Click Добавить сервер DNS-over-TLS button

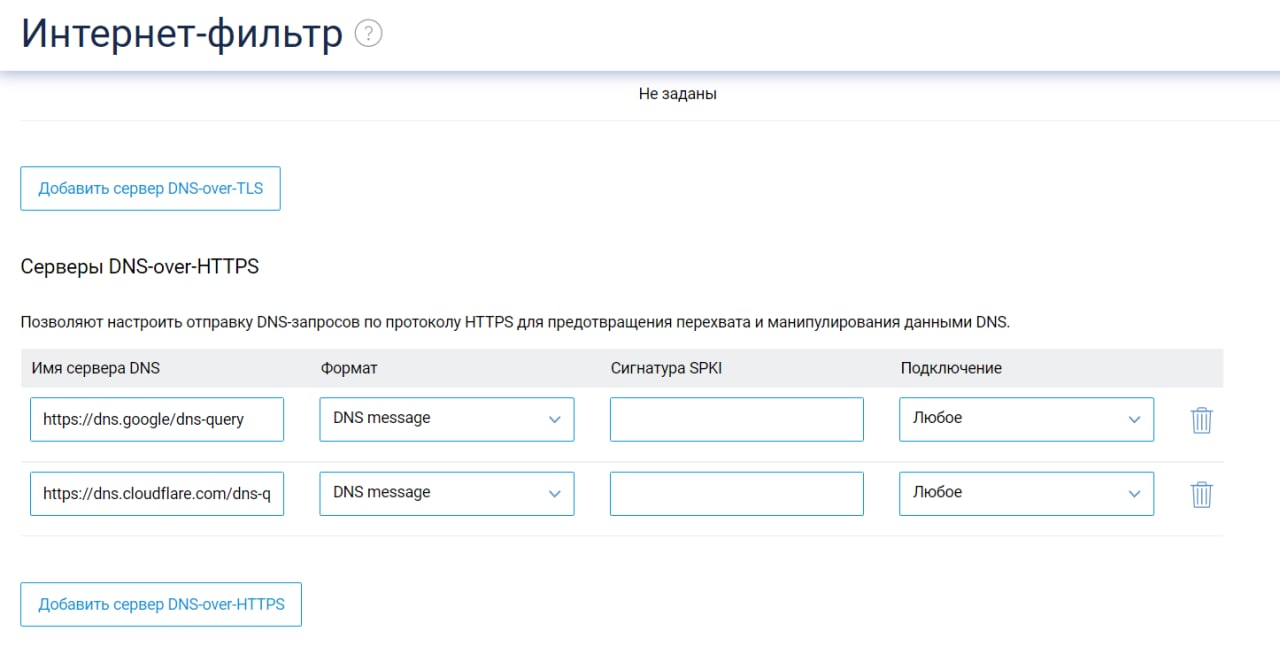[150, 188]
